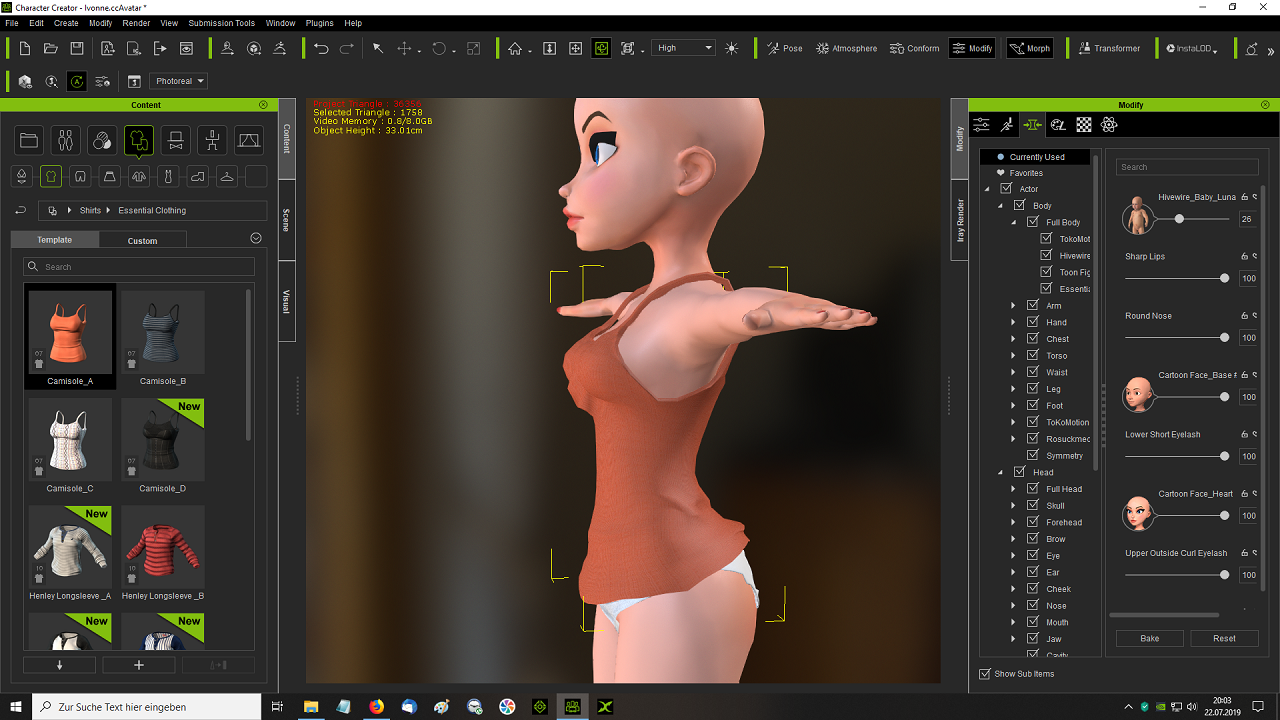Open the Skin makeup circles category
The width and height of the screenshot is (1280, 720).
click(102, 140)
